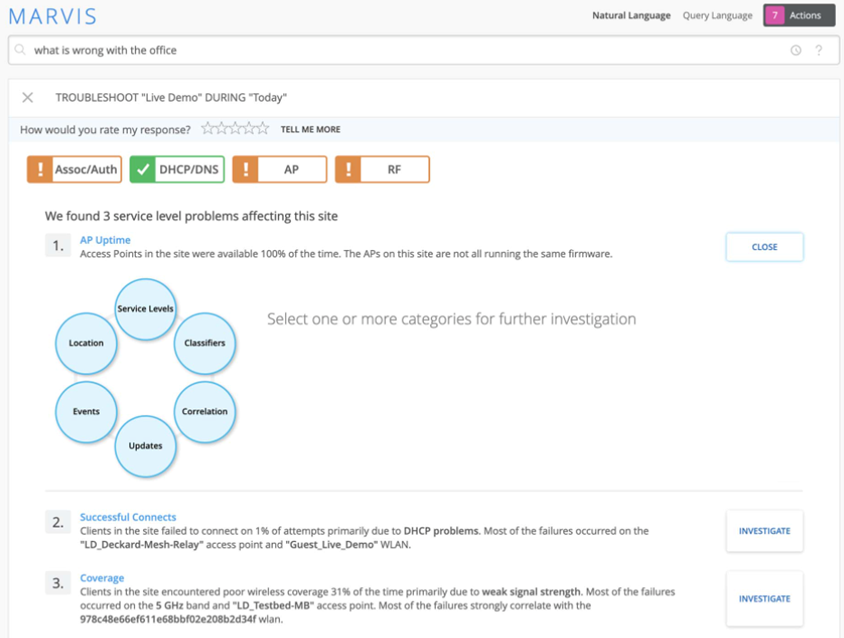Screen dimensions: 844x638
Task: Investigate the Successful Connects problem
Action: (x=764, y=531)
